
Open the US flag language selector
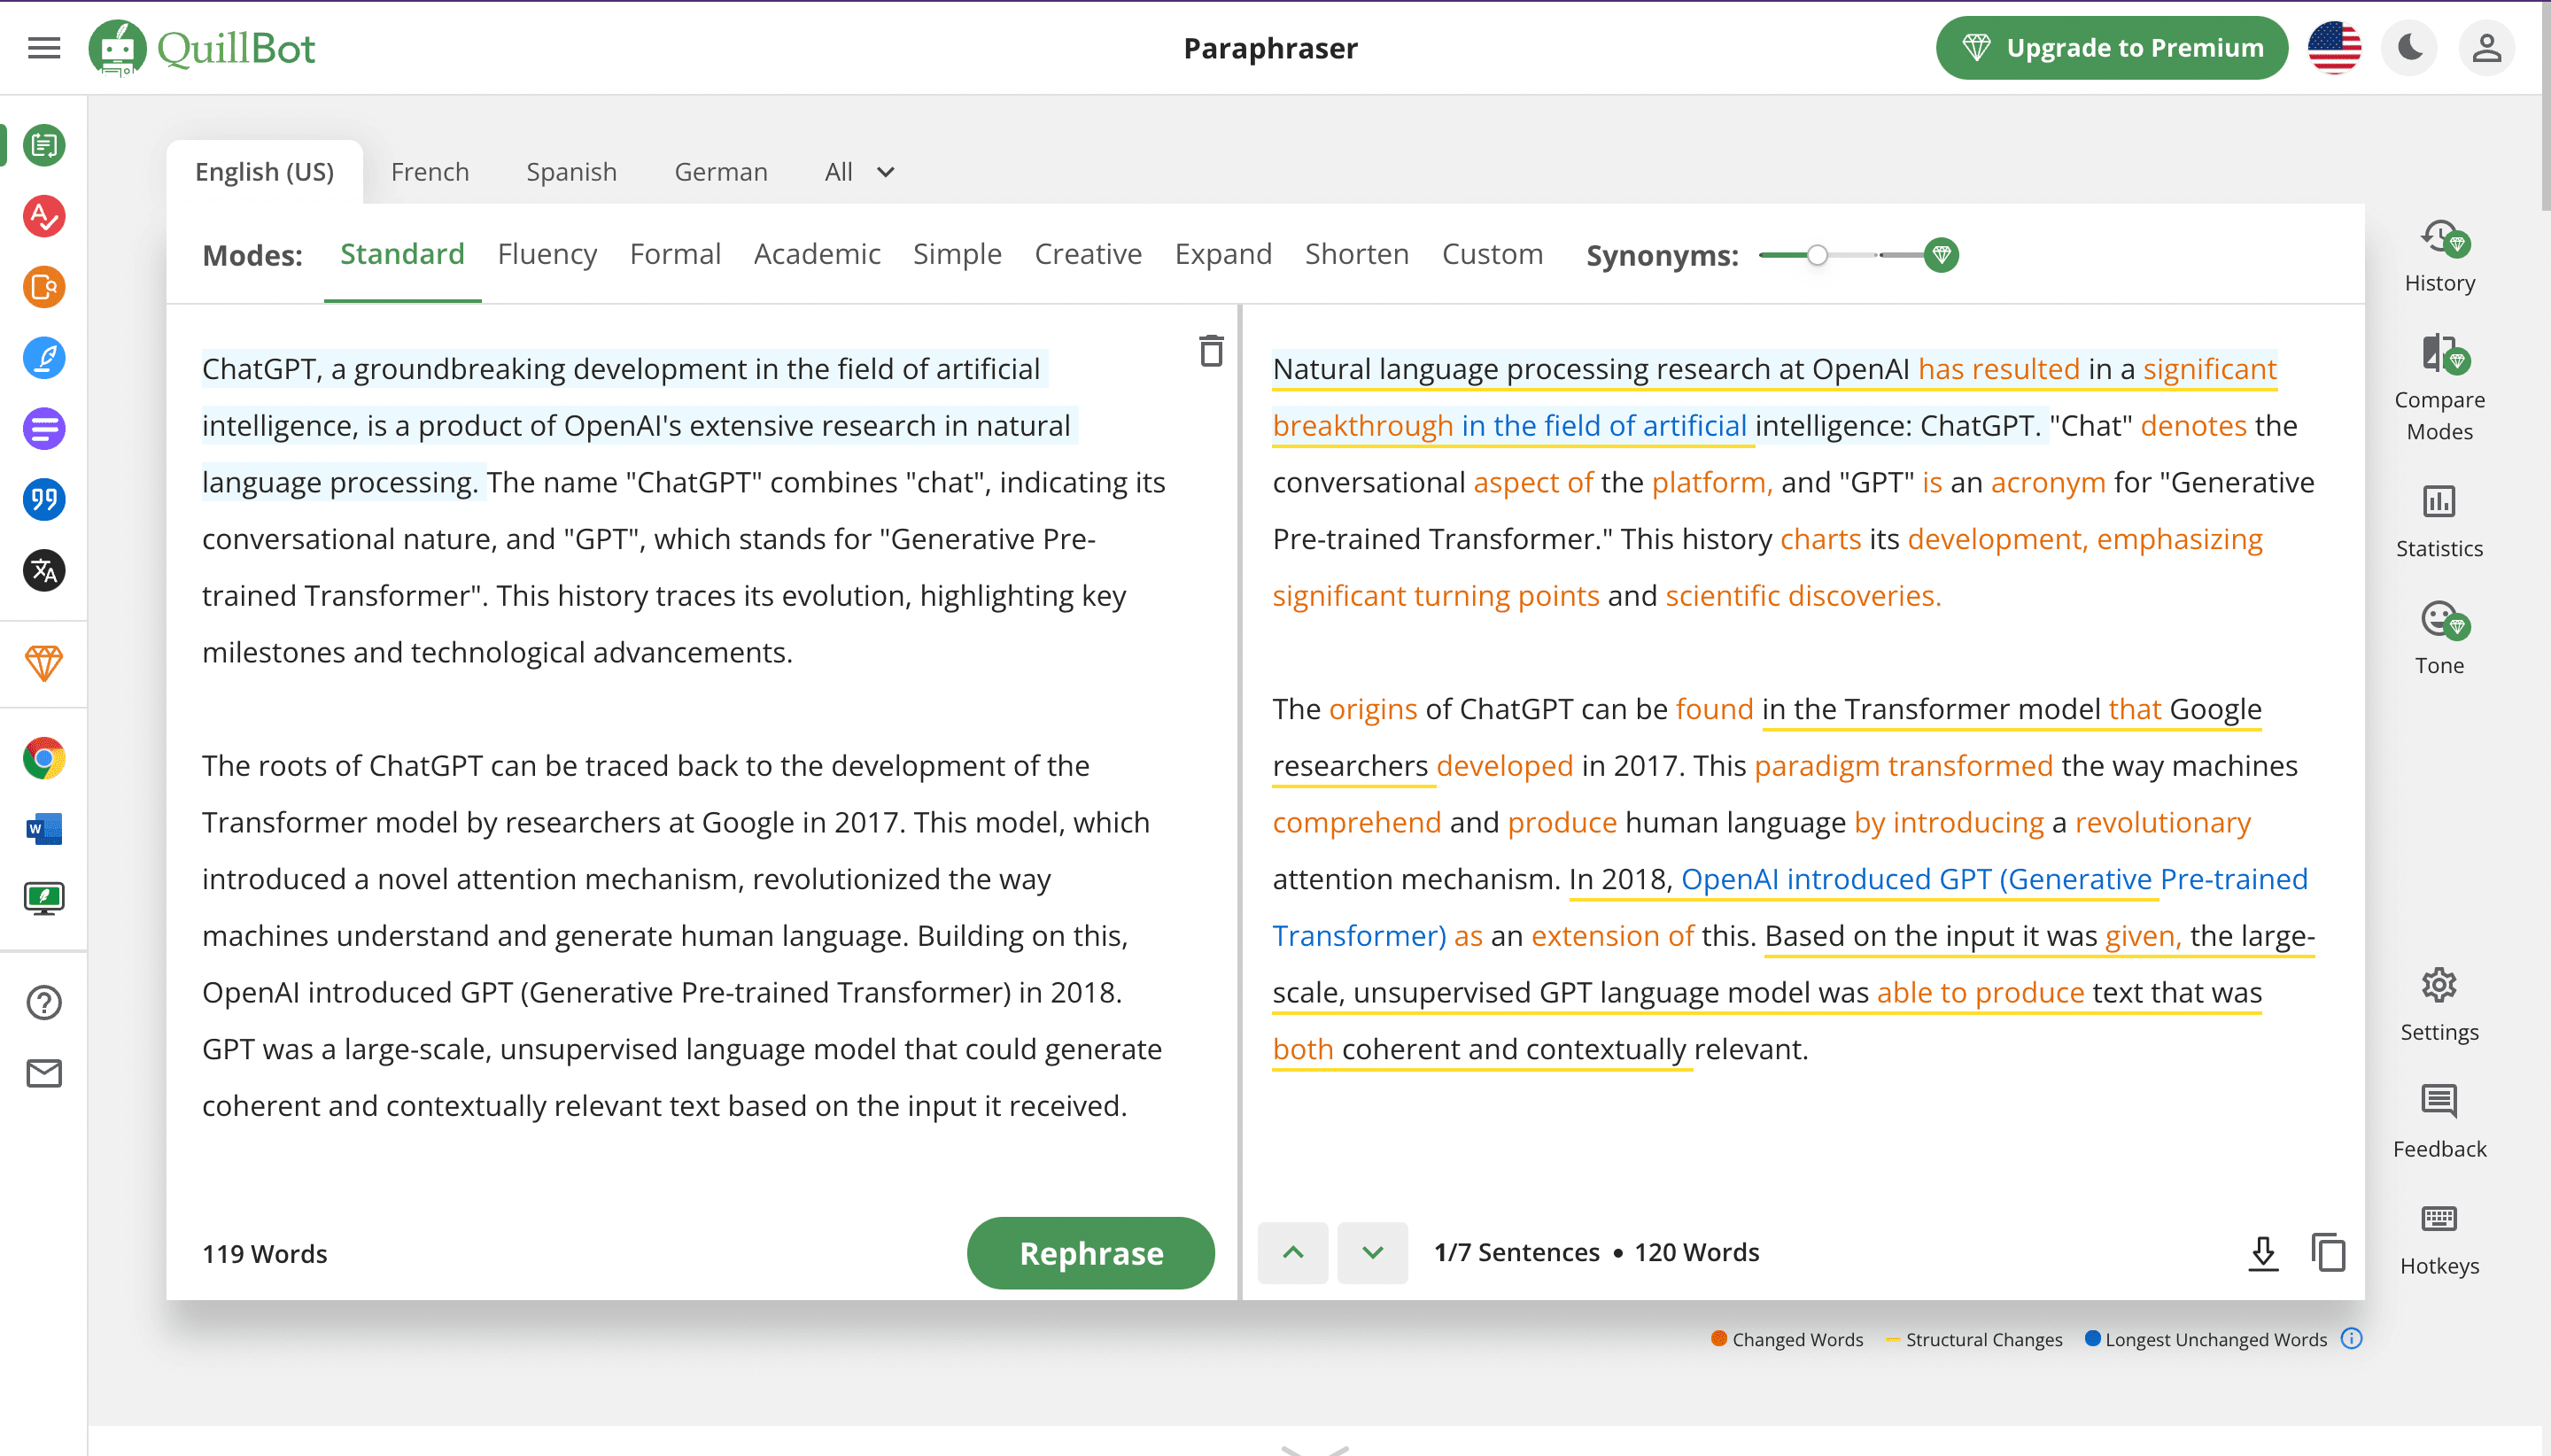[2334, 47]
